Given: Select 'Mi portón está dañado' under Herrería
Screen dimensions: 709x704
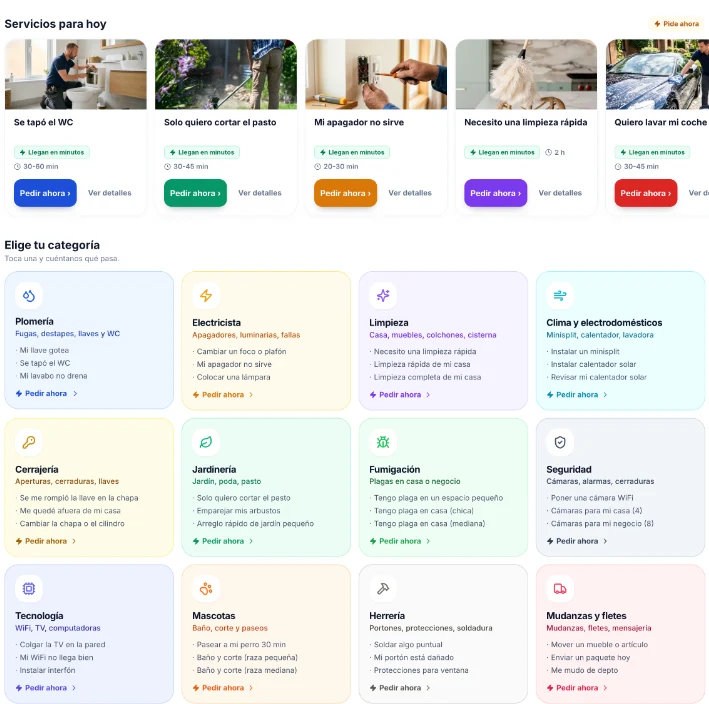Looking at the screenshot, I should [x=414, y=657].
